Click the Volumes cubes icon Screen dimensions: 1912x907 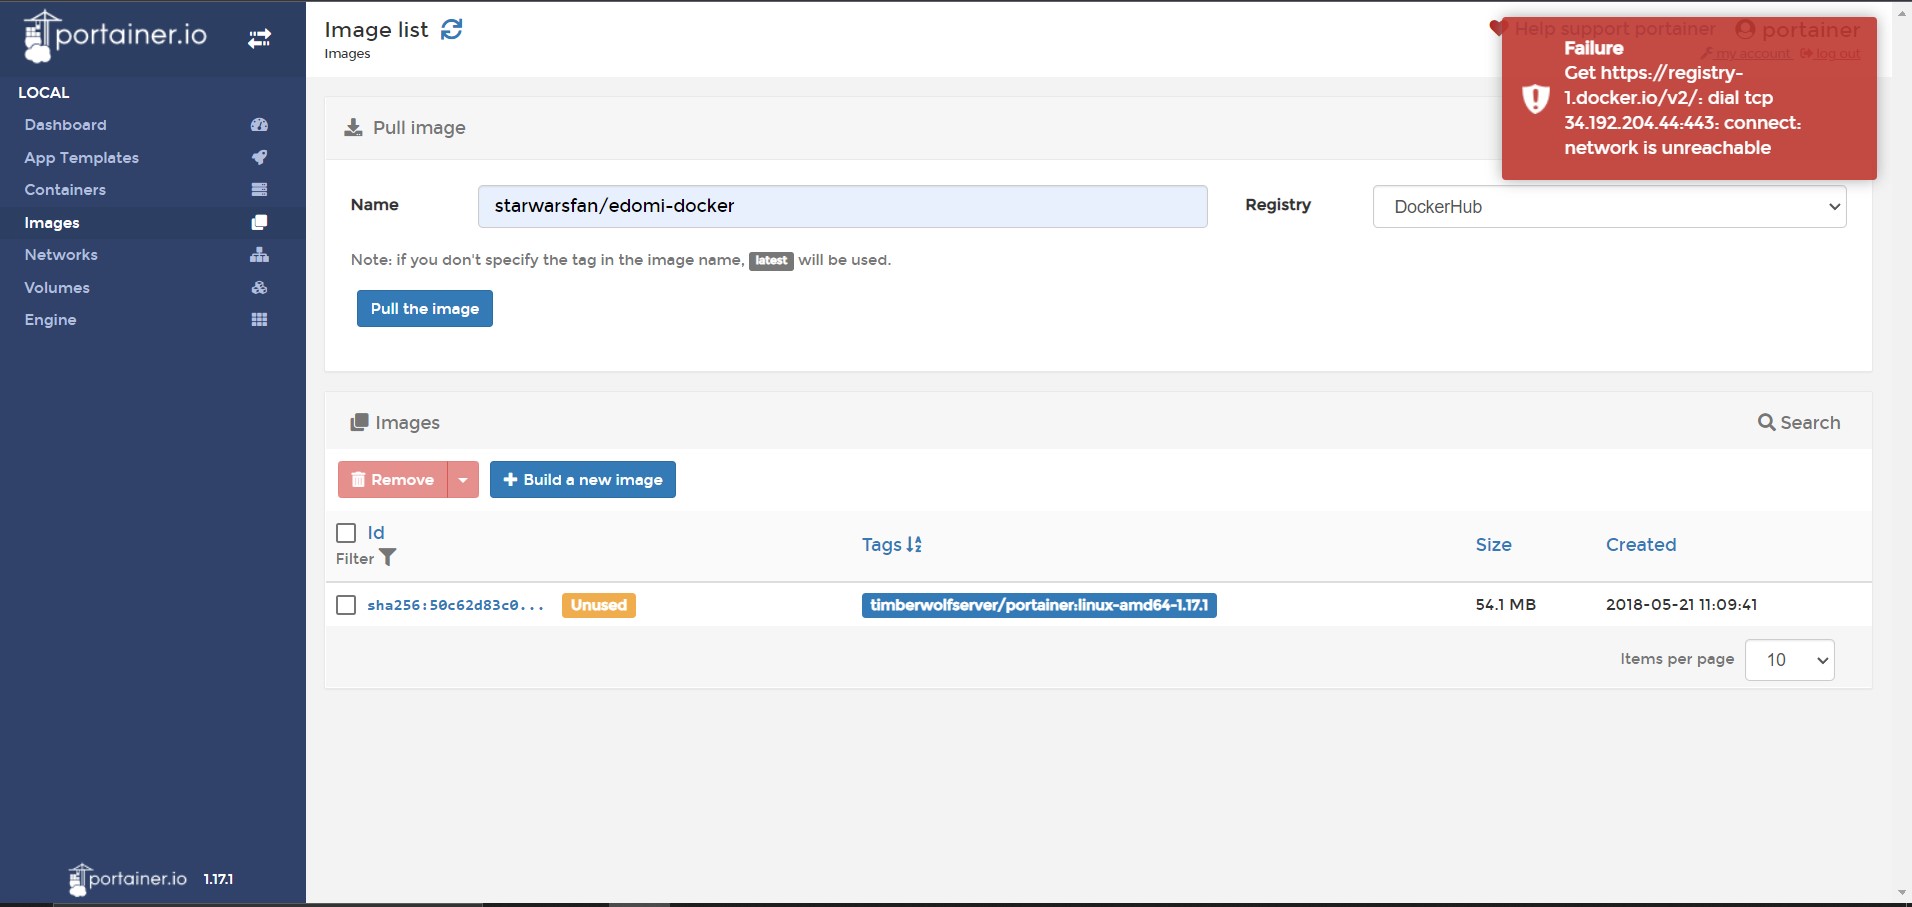point(259,287)
